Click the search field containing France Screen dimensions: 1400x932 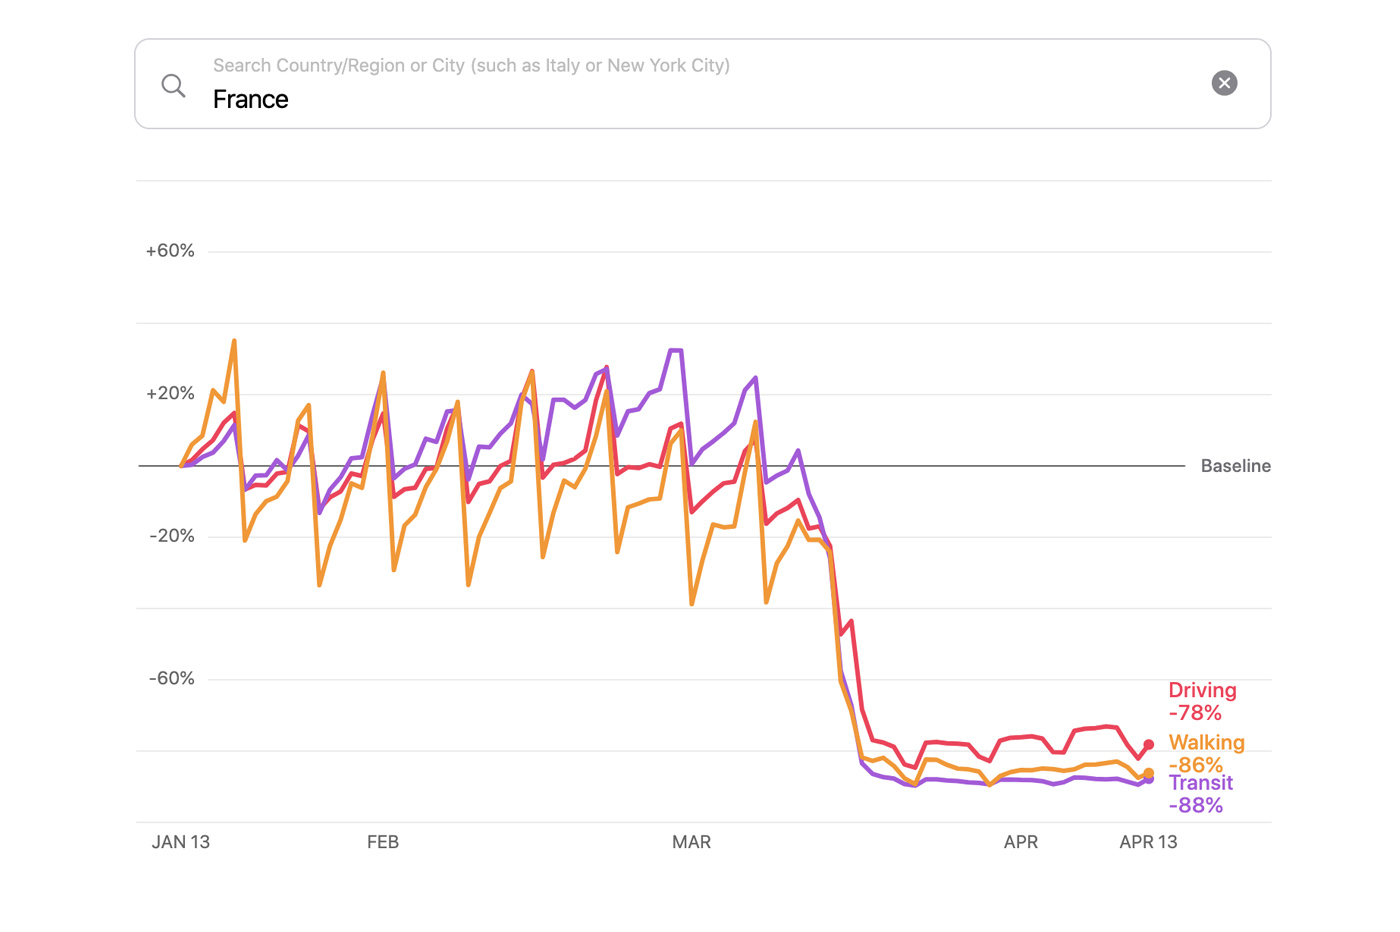point(703,84)
